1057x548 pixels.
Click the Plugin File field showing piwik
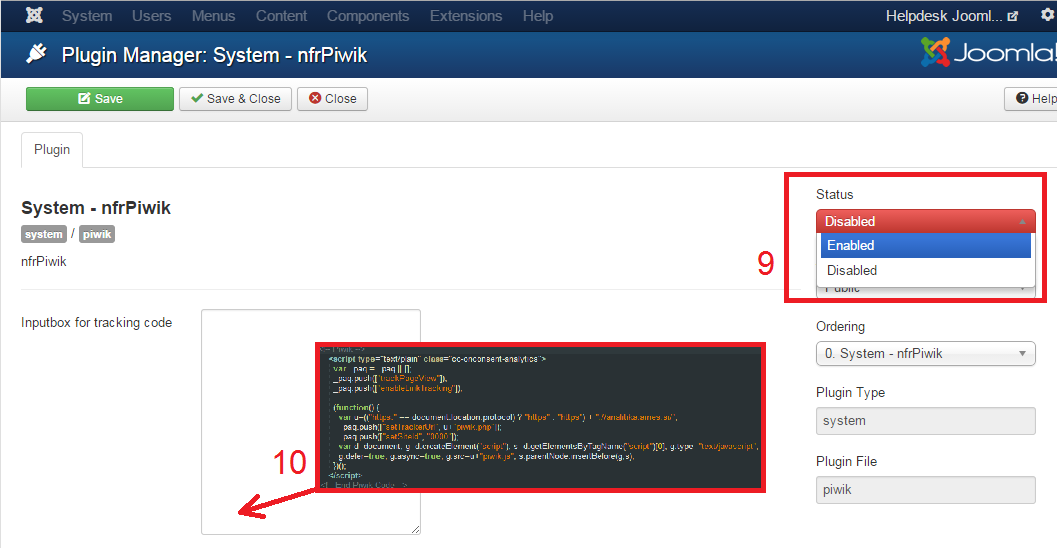pyautogui.click(x=926, y=490)
